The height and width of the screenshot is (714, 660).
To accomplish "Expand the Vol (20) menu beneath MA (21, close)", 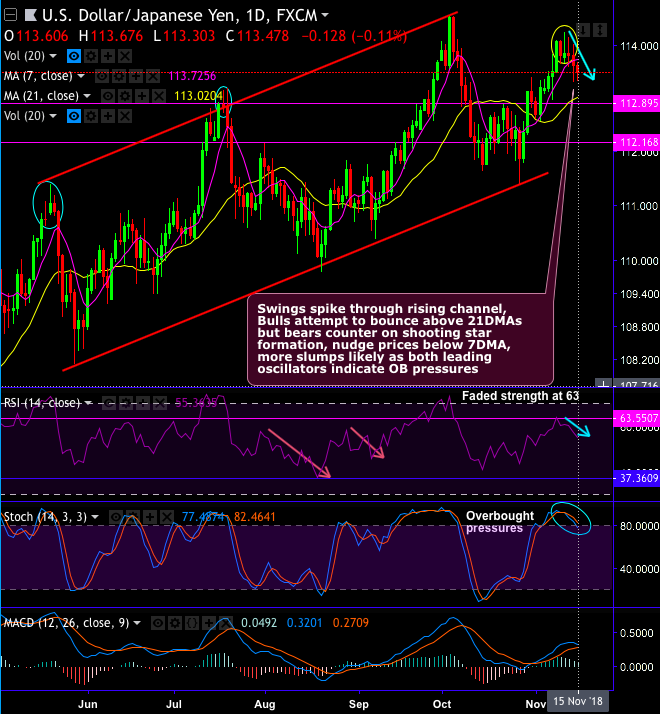I will [53, 116].
